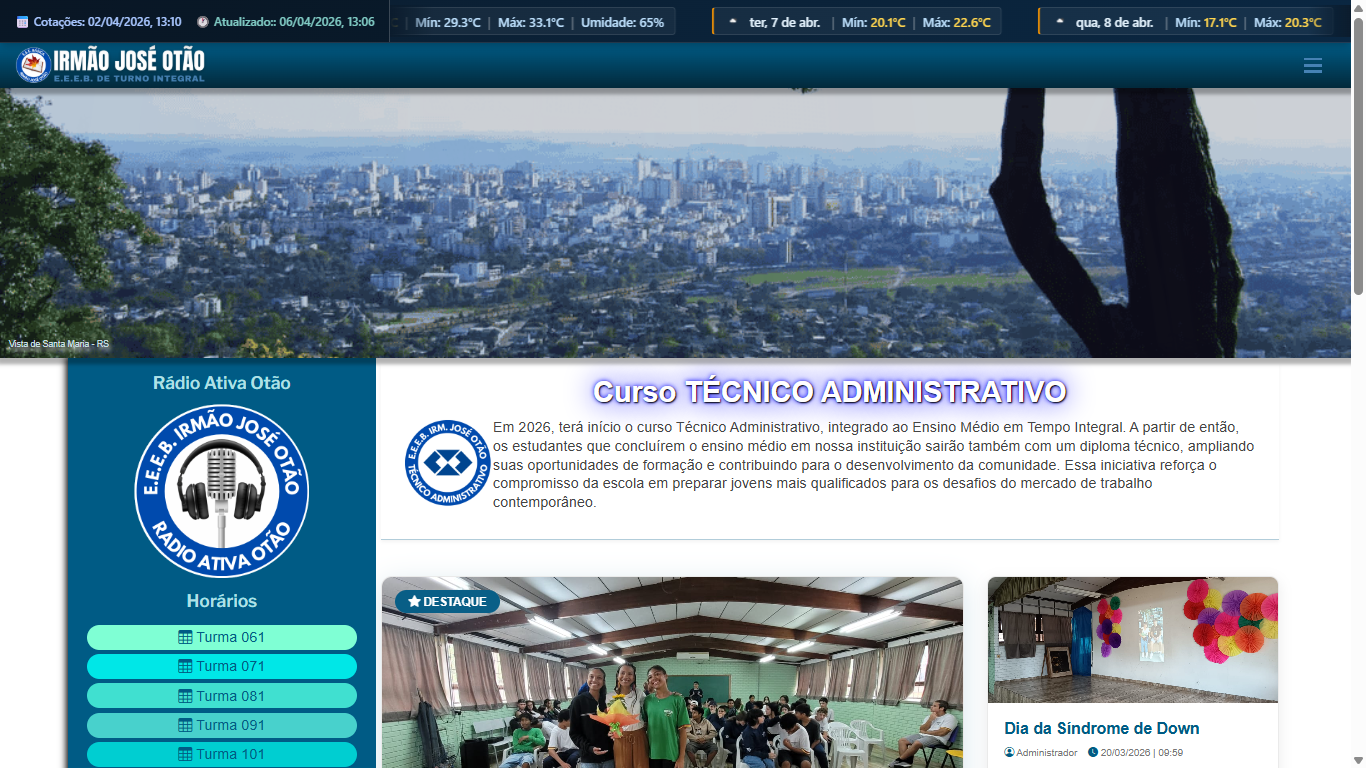Open the Turma 091 schedule

coord(221,724)
